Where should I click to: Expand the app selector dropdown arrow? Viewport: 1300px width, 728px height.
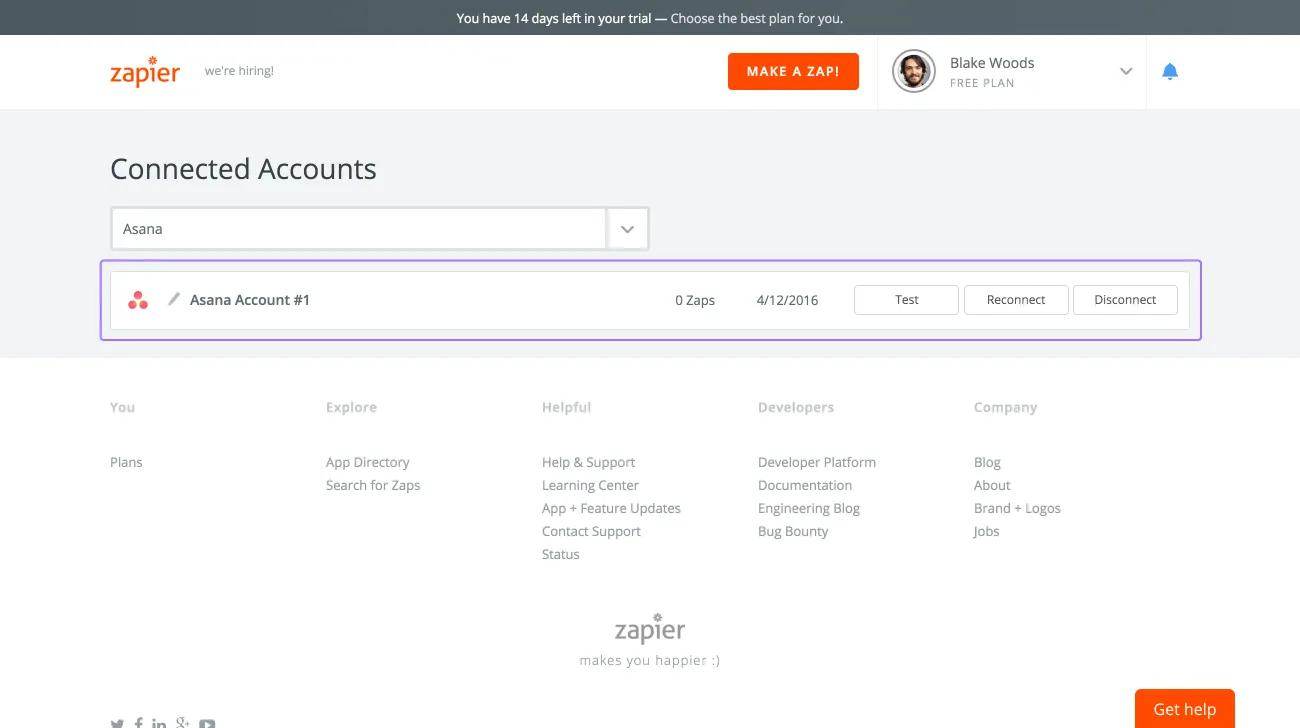627,229
